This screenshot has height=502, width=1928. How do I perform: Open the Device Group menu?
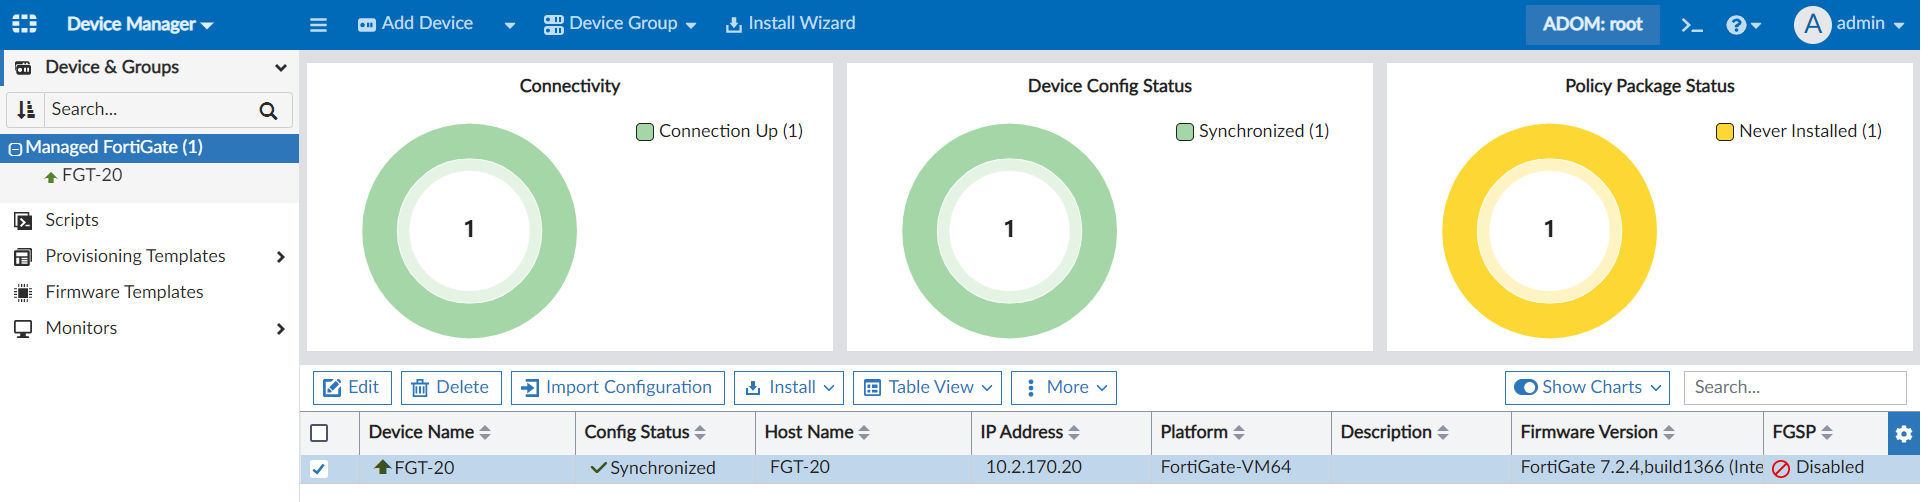pos(620,24)
